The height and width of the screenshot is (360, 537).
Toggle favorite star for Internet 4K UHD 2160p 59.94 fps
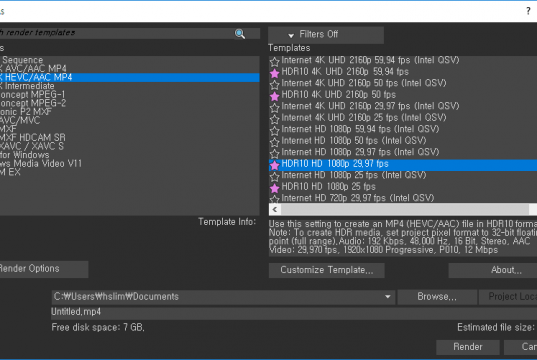point(274,62)
